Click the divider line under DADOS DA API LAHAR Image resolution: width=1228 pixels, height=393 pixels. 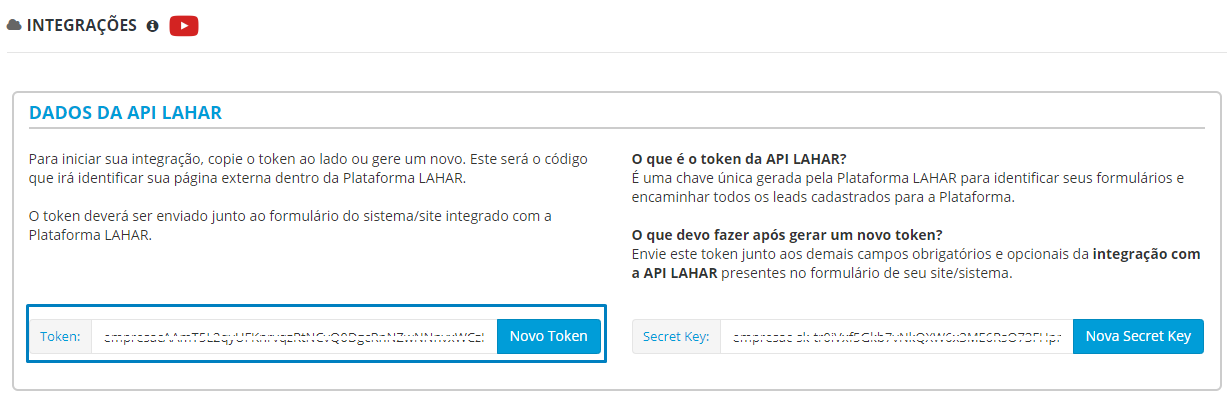pos(616,128)
